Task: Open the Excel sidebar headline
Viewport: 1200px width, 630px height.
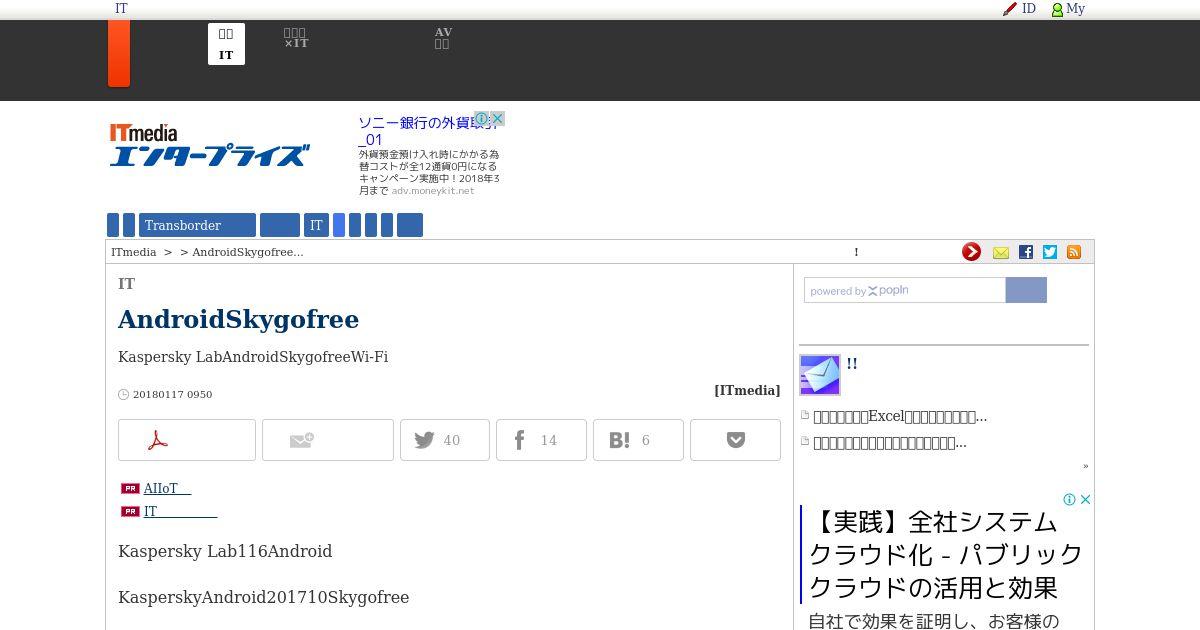Action: (900, 416)
